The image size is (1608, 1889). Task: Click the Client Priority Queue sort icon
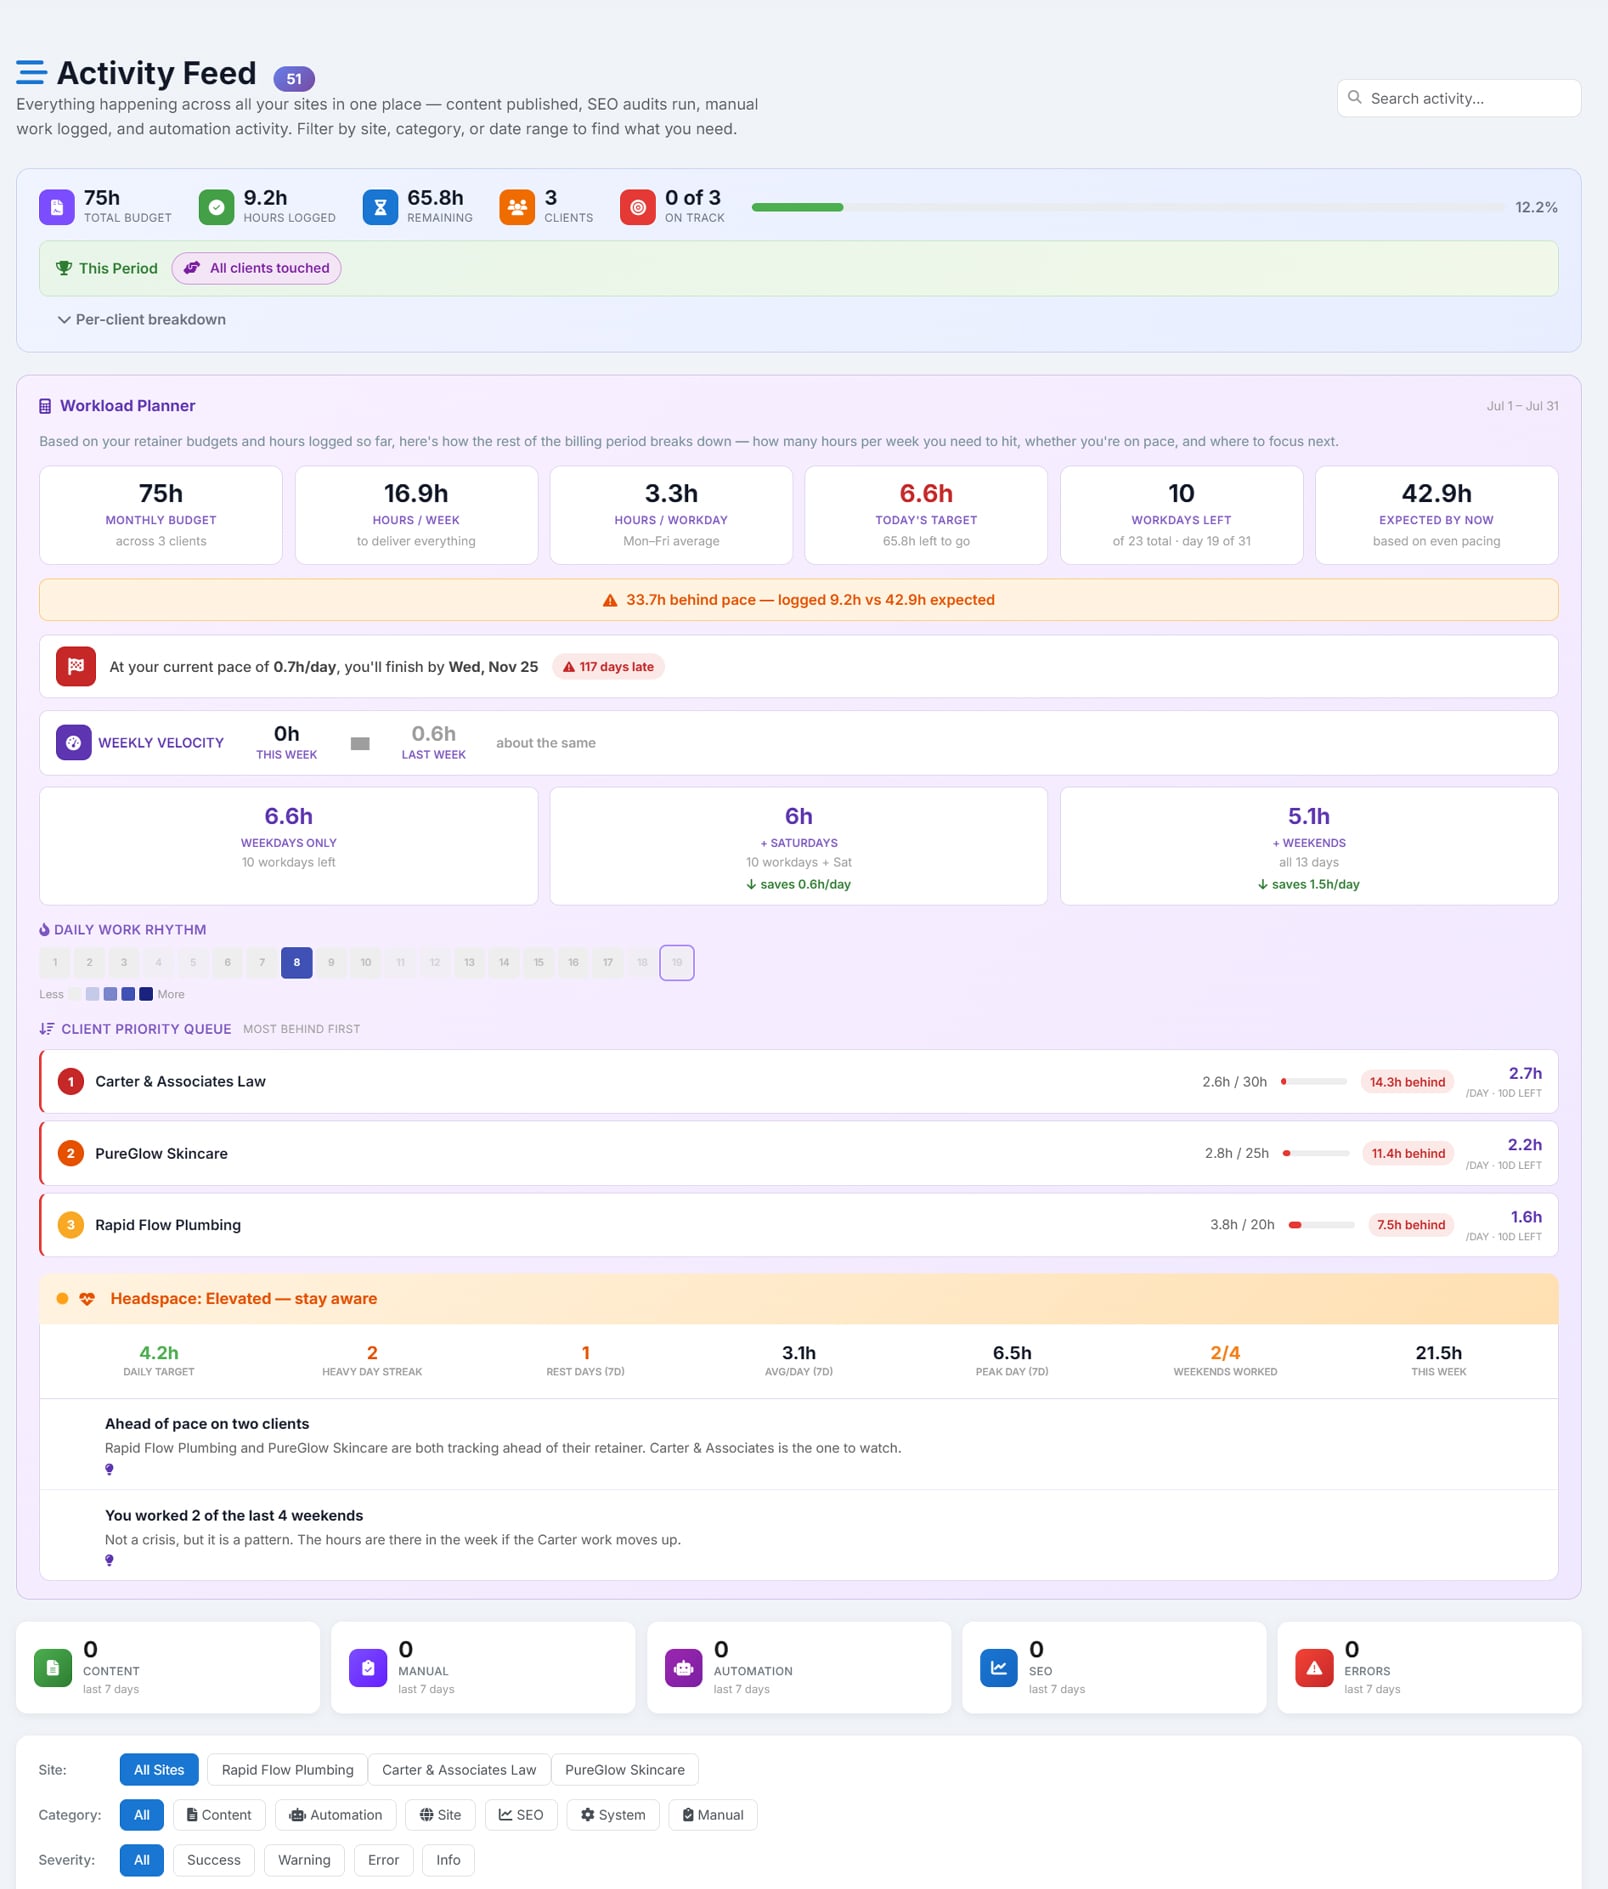[46, 1029]
